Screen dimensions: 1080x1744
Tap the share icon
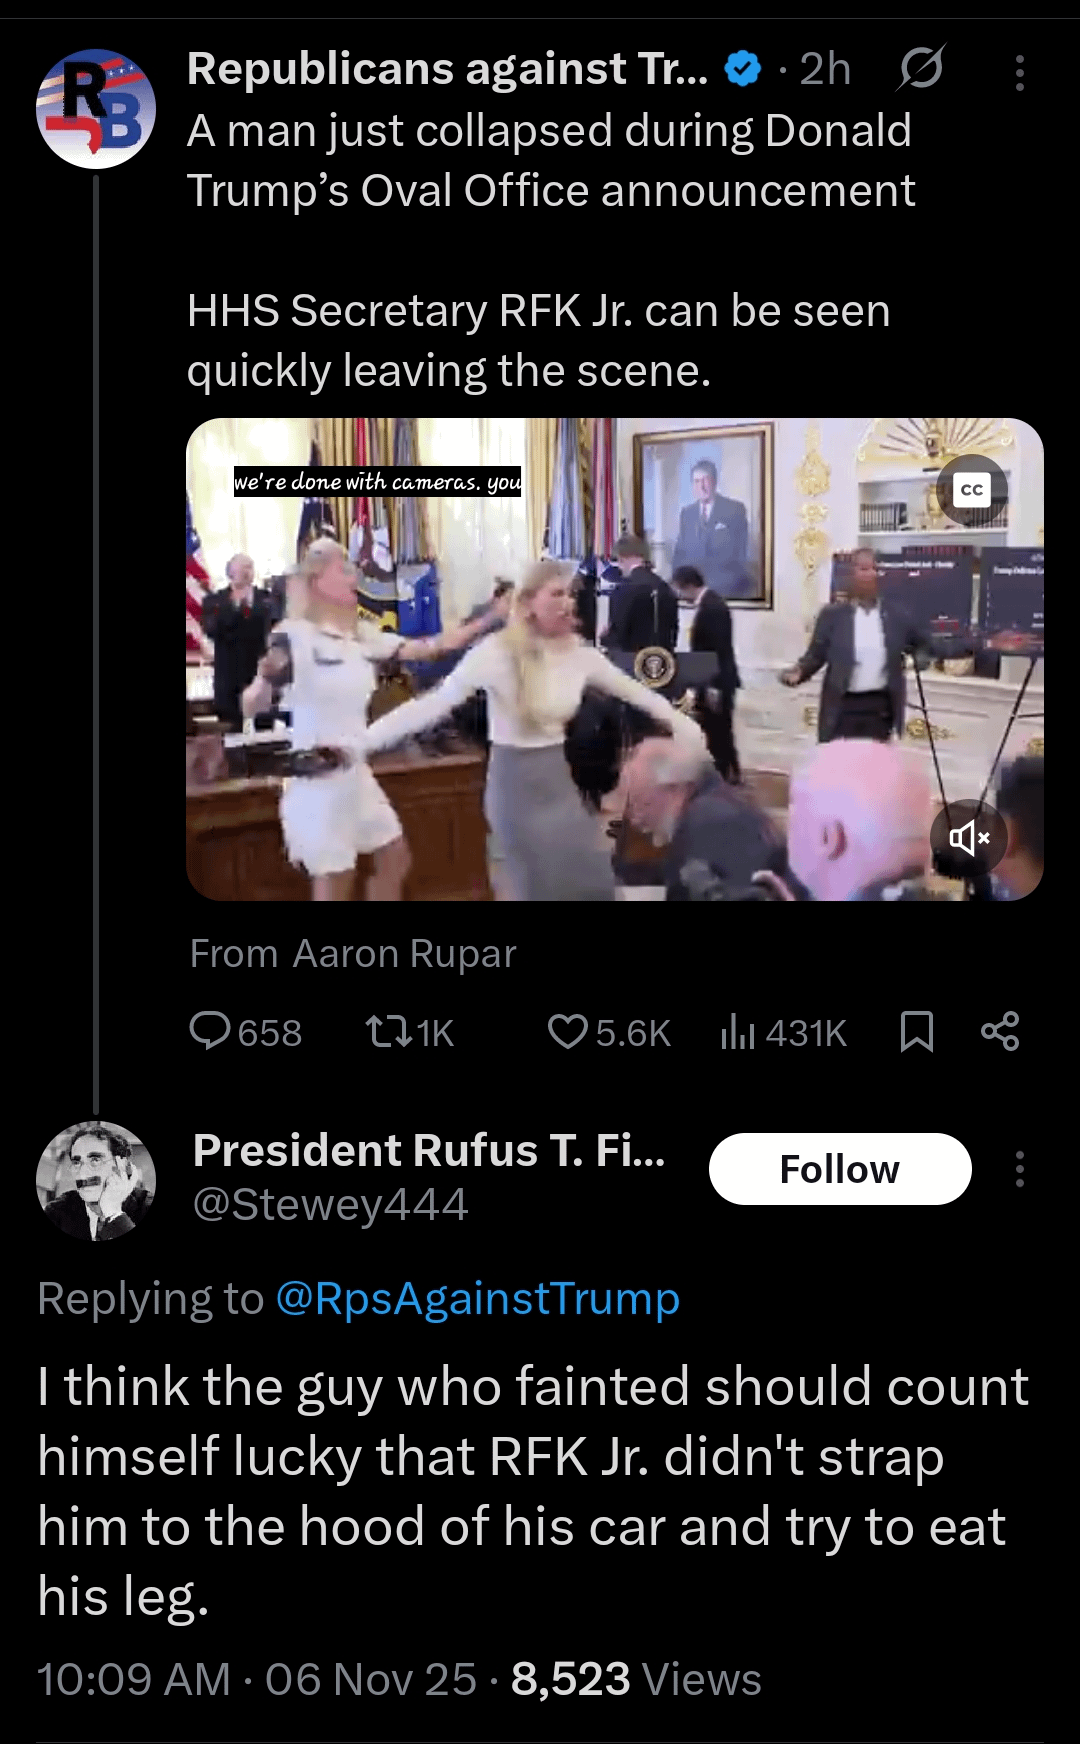point(1000,1031)
